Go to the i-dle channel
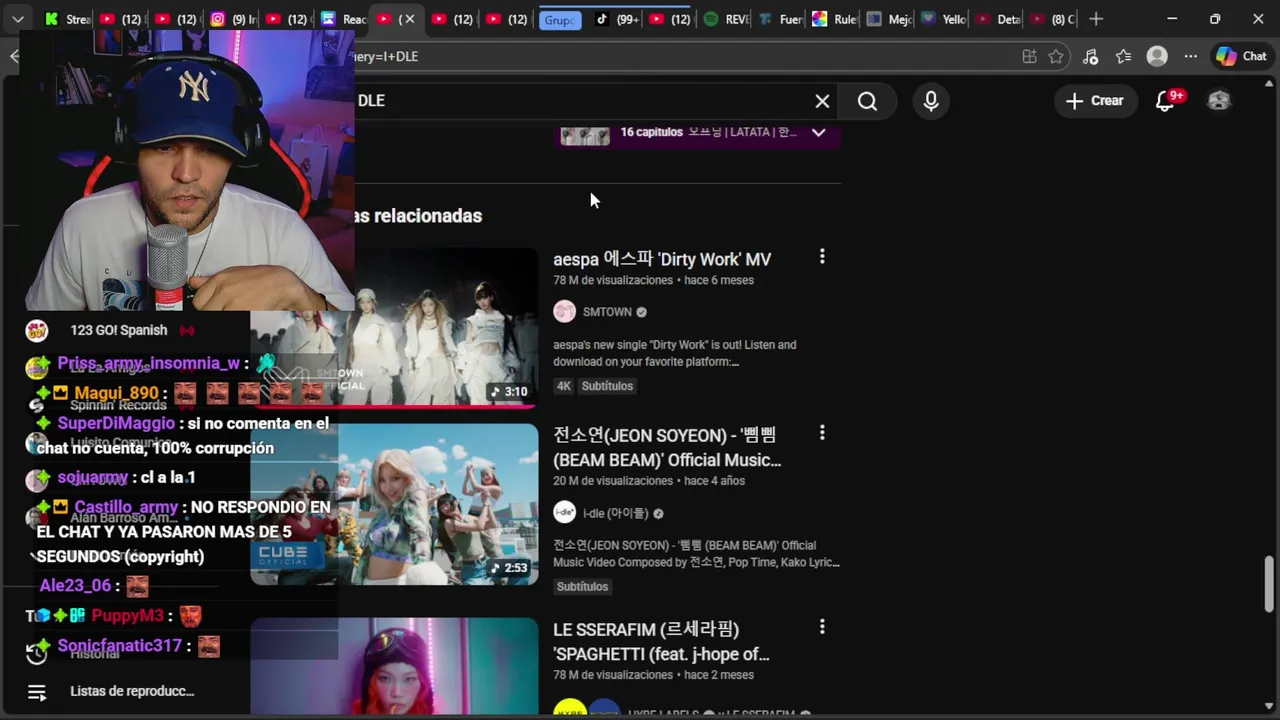 615,513
